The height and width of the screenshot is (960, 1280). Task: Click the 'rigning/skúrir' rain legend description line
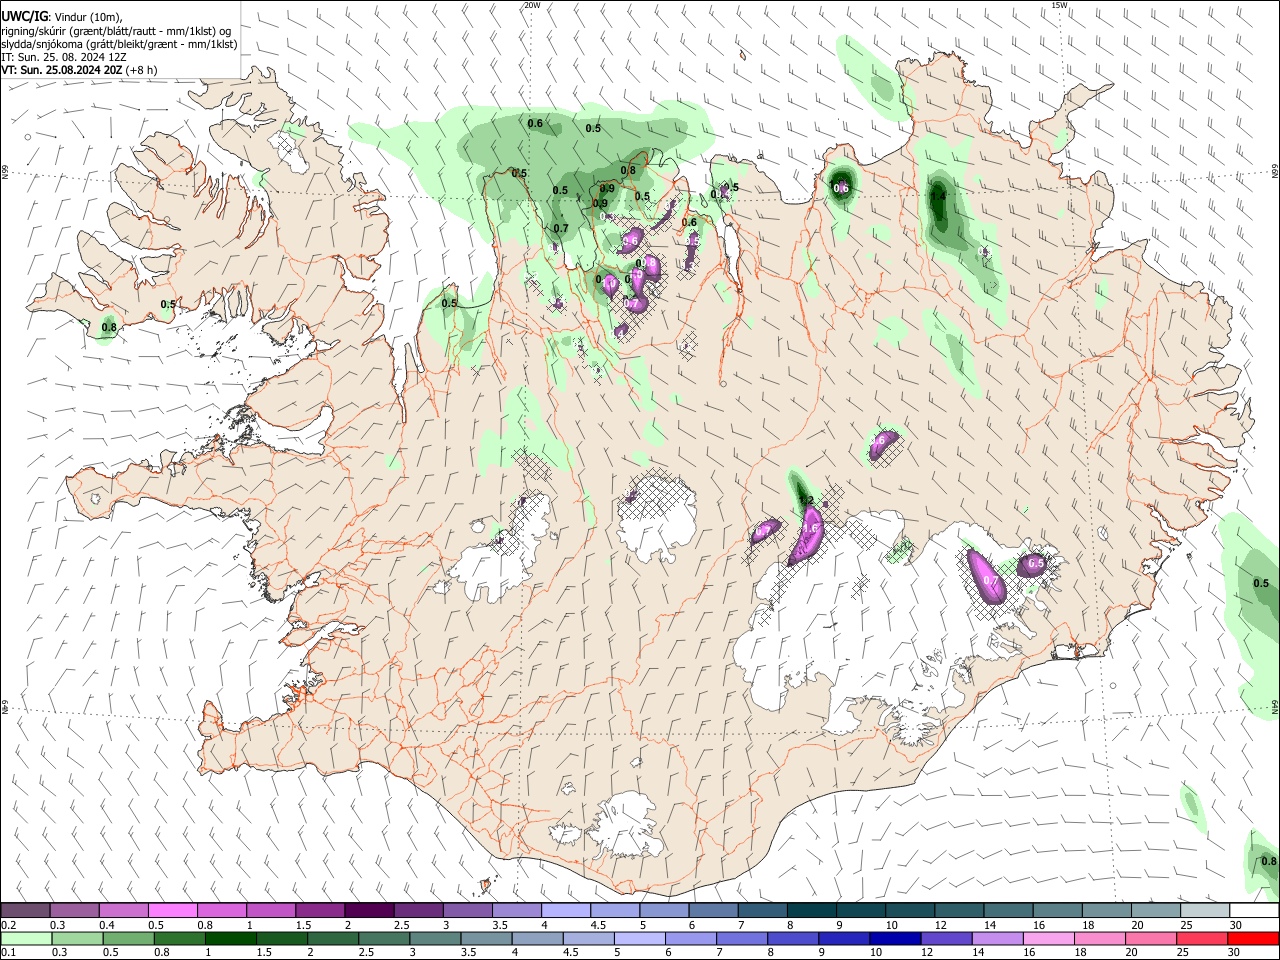coord(116,30)
